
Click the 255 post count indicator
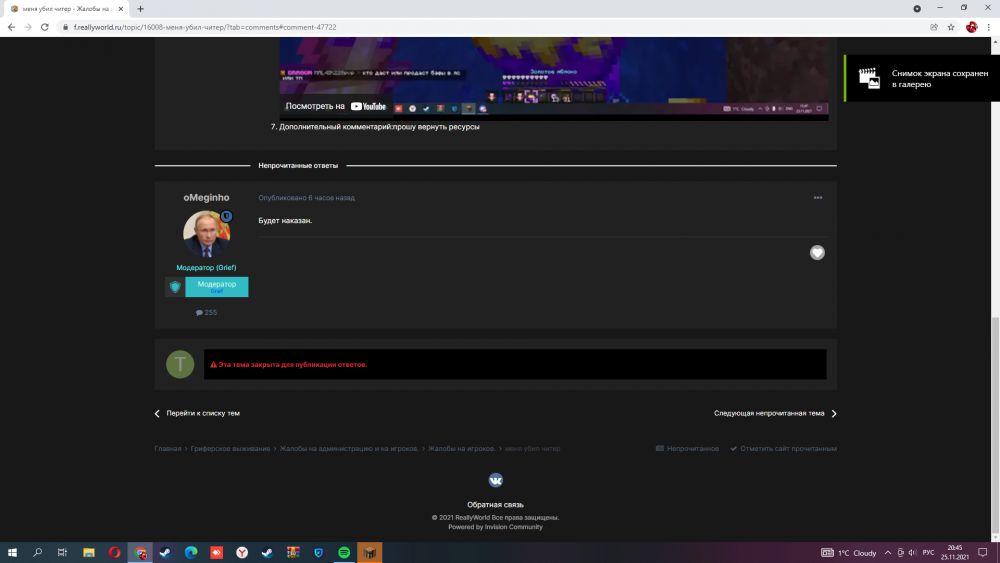pos(206,312)
